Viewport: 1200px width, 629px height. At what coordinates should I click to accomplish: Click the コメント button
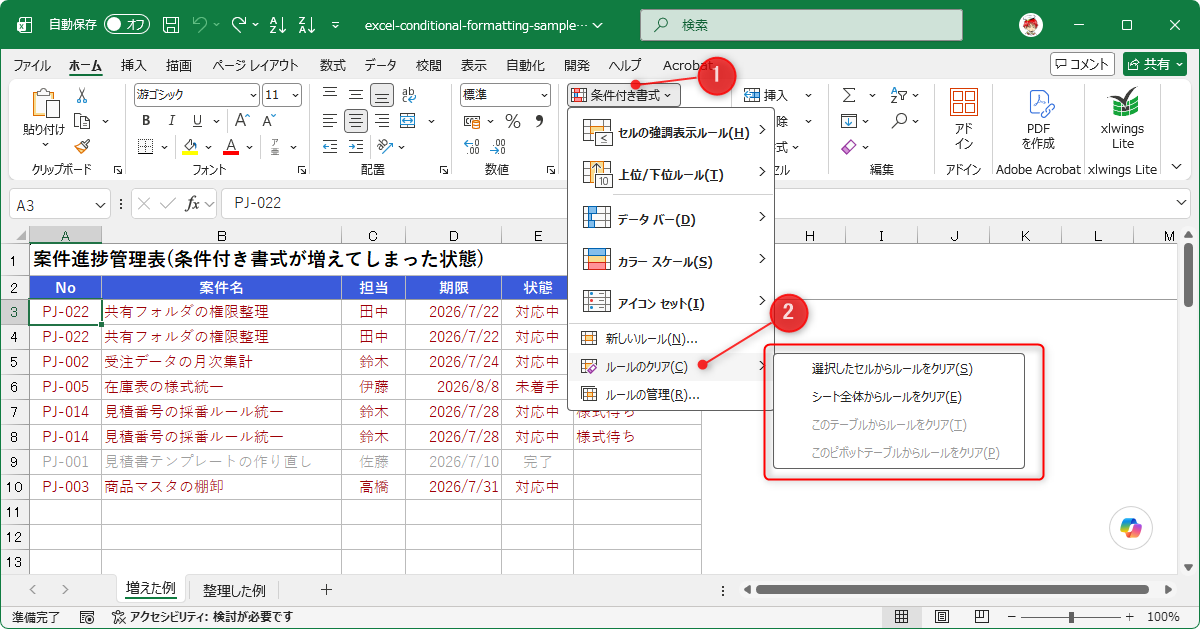(1082, 64)
